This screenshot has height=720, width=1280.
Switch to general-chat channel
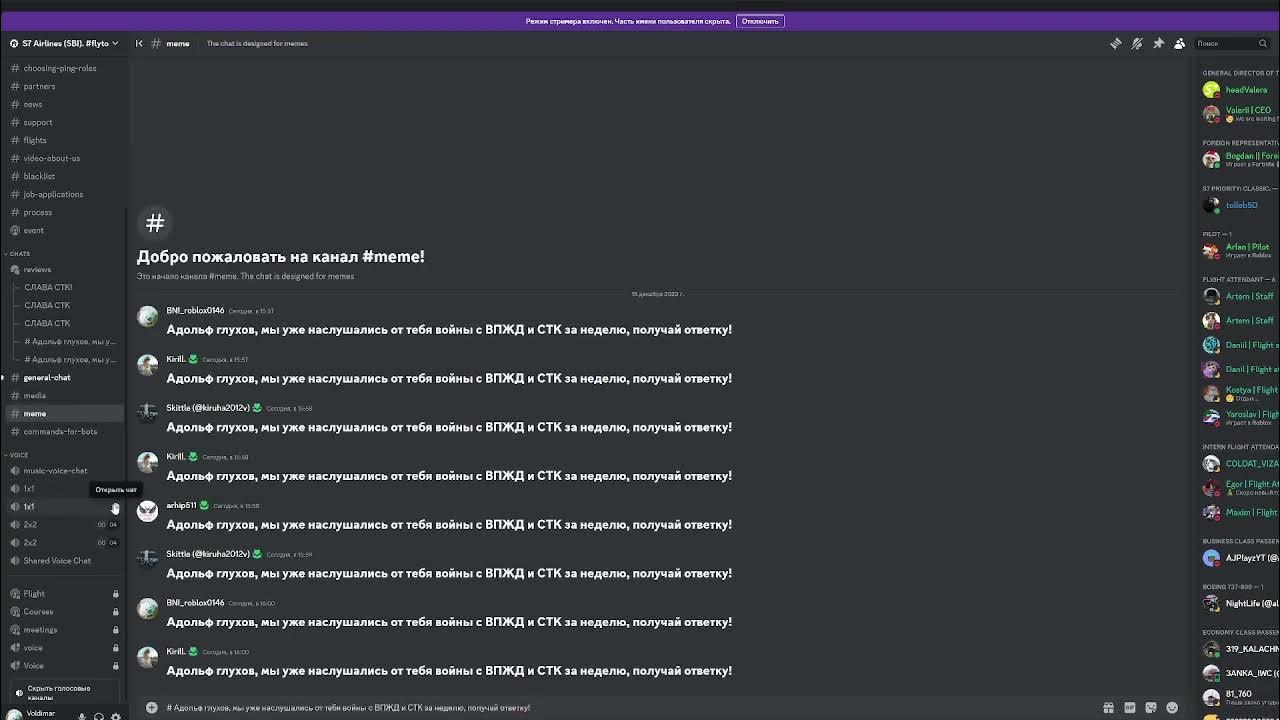point(47,378)
